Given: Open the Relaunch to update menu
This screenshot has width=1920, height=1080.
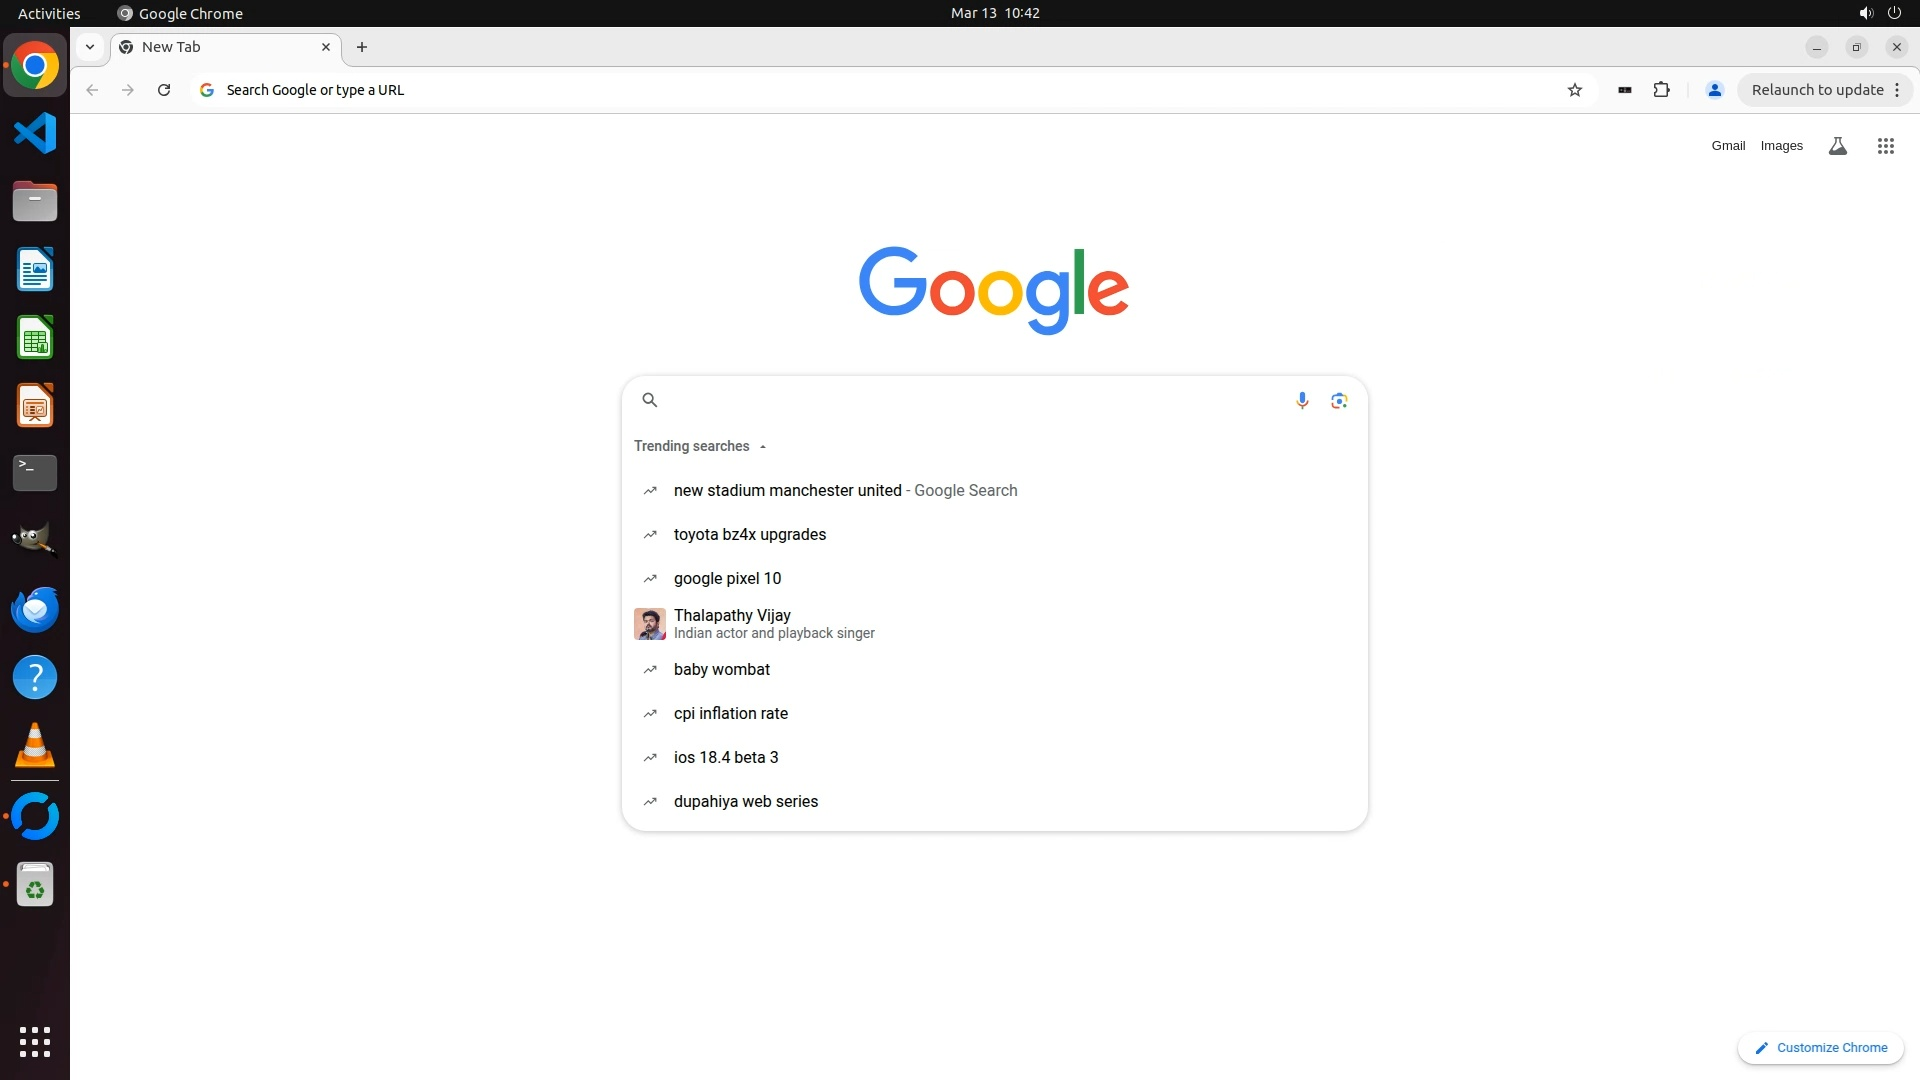Looking at the screenshot, I should click(x=1826, y=90).
